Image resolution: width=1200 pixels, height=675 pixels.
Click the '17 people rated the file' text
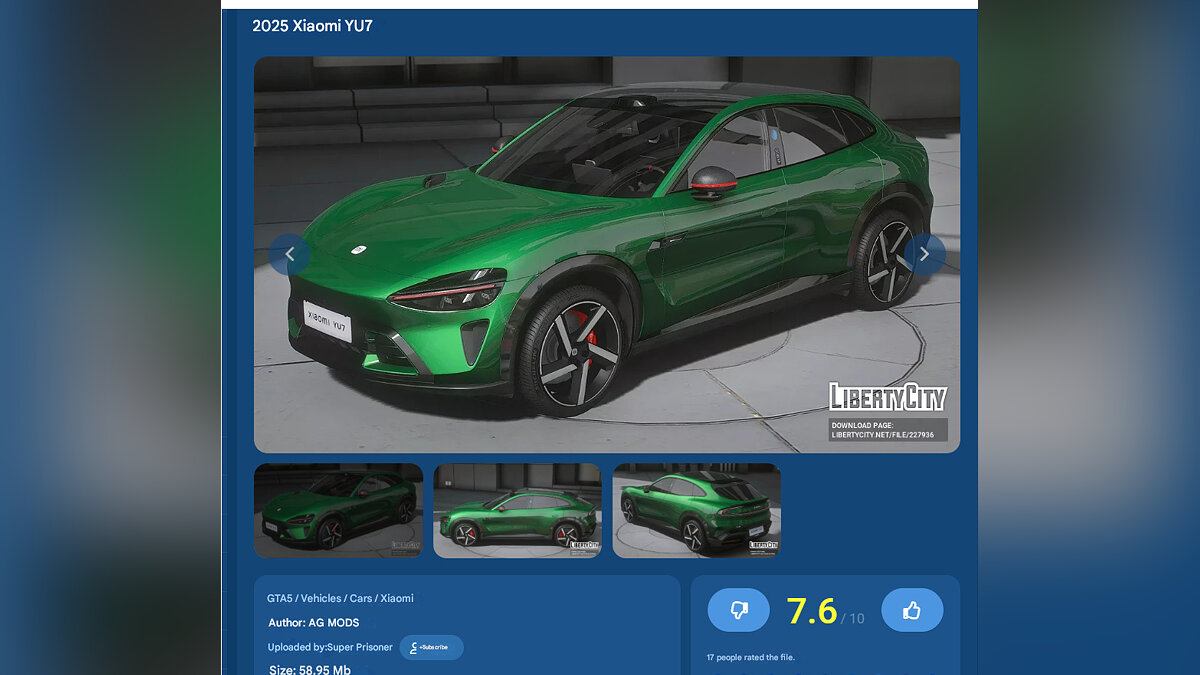[750, 657]
